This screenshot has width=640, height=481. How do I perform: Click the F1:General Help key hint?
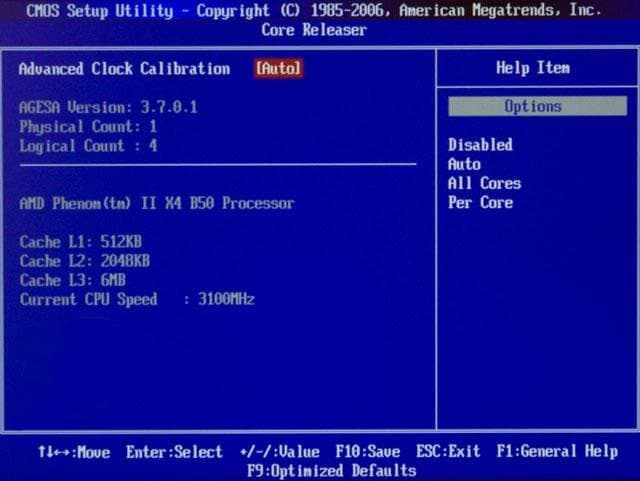pyautogui.click(x=557, y=451)
